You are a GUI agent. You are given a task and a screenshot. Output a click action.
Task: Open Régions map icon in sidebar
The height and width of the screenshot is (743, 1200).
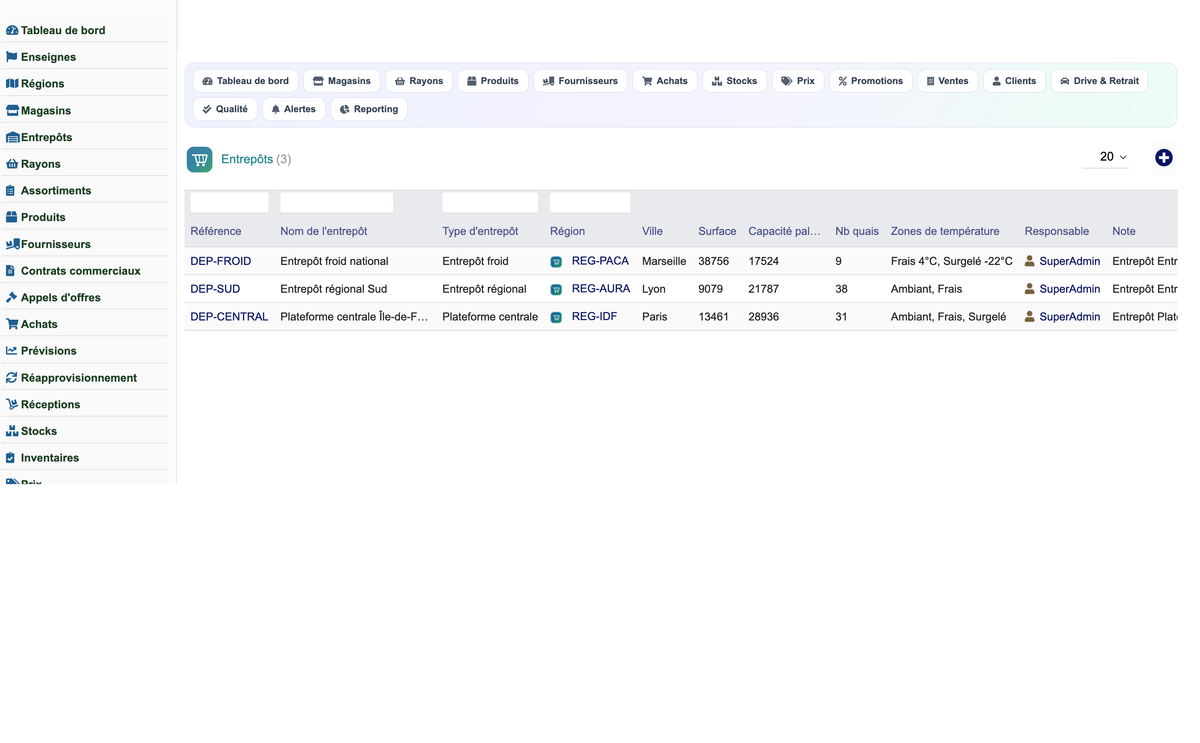[x=12, y=84]
